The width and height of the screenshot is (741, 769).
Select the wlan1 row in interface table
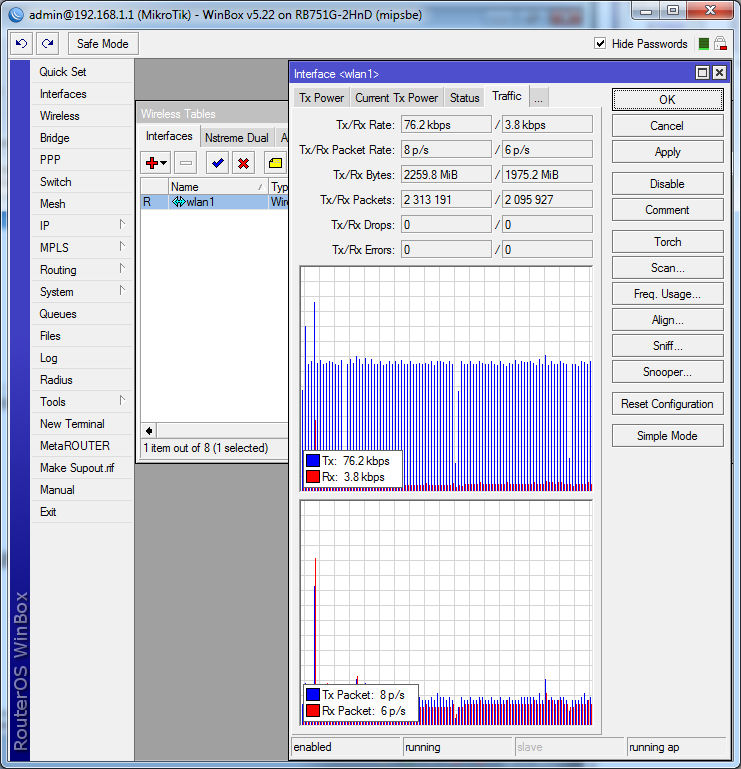click(x=214, y=202)
